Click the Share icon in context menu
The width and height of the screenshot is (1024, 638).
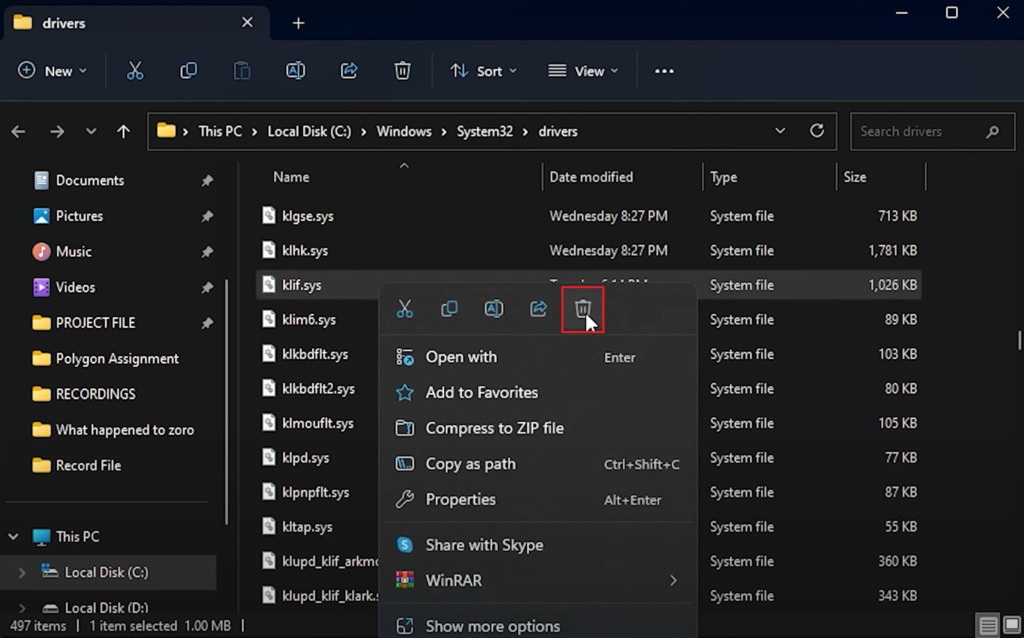tap(538, 309)
